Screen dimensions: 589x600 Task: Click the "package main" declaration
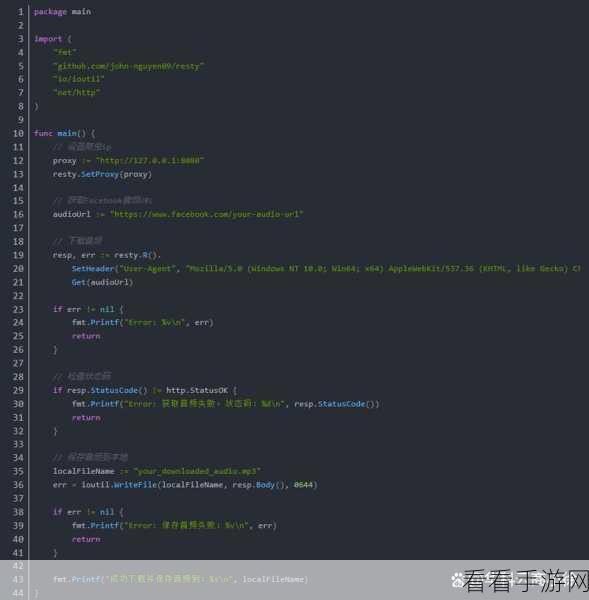coord(62,12)
